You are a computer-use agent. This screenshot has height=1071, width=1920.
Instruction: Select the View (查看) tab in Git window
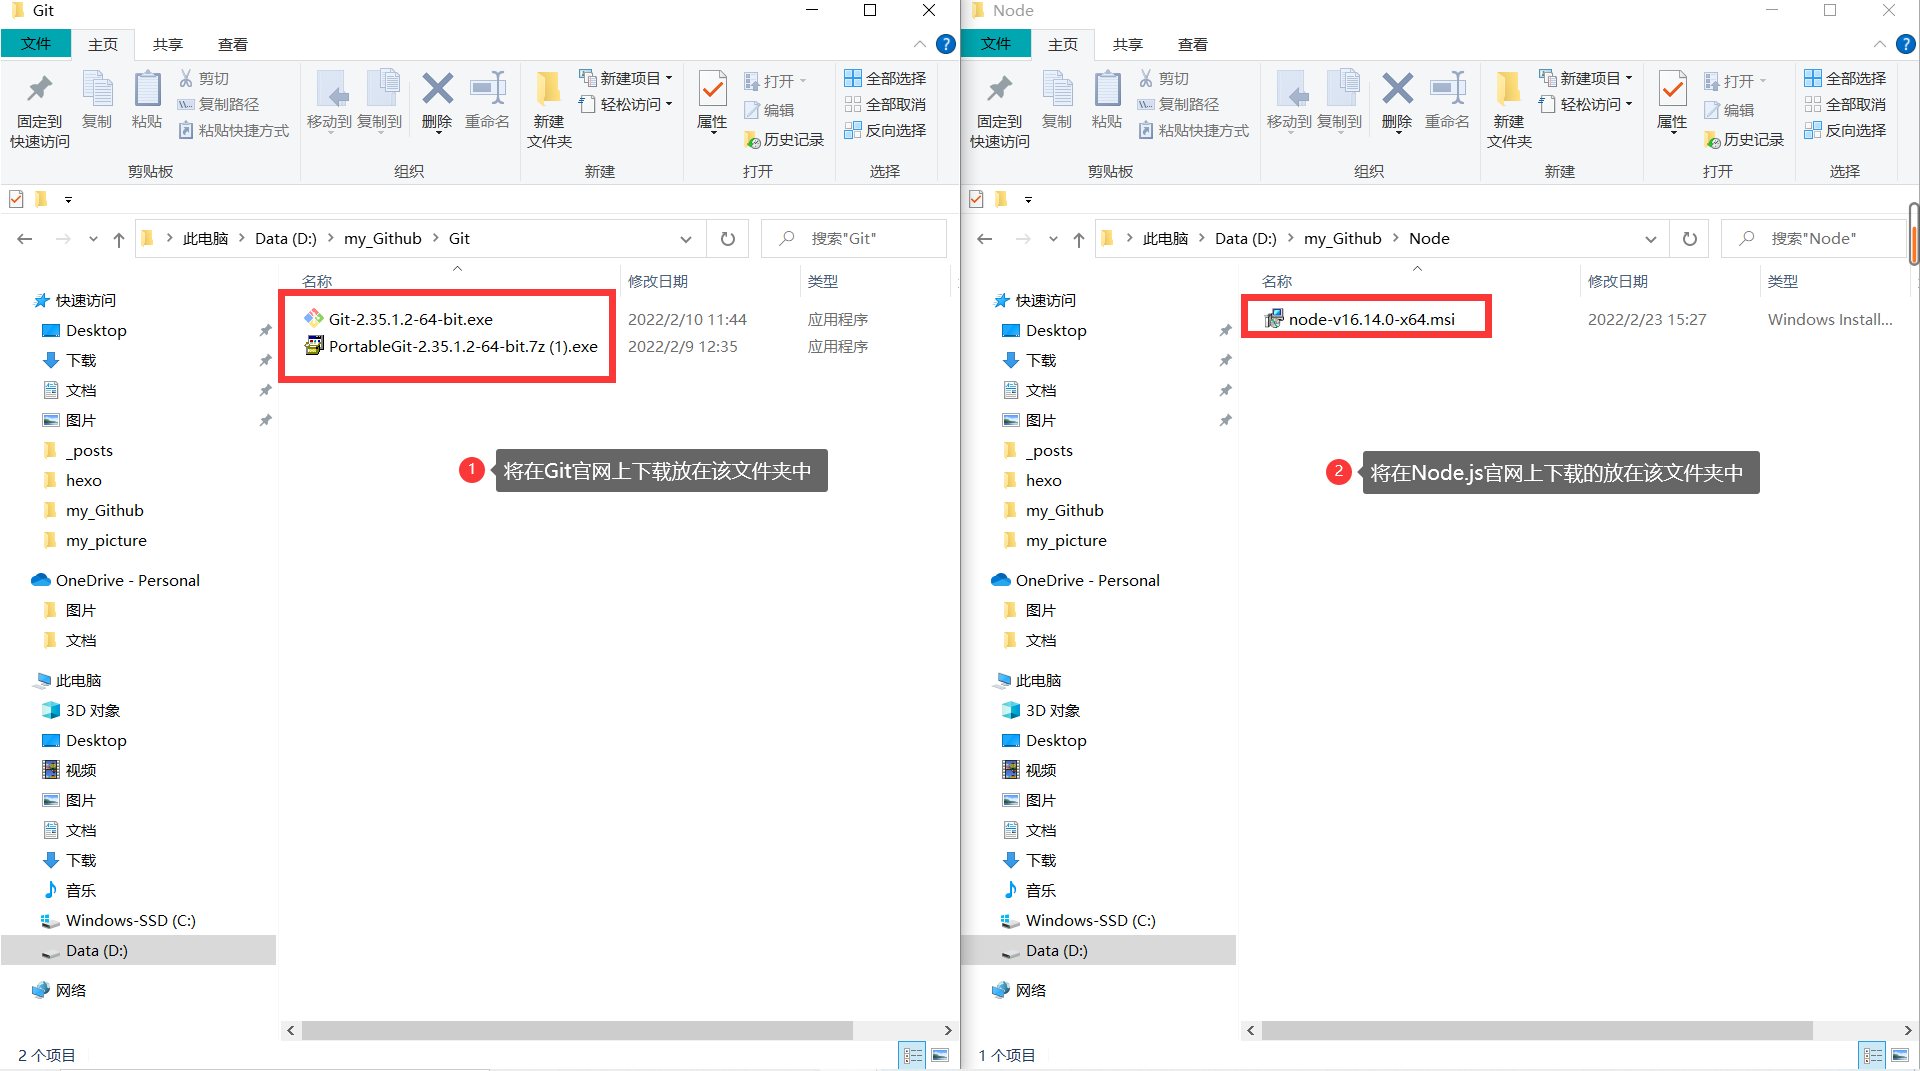click(233, 44)
